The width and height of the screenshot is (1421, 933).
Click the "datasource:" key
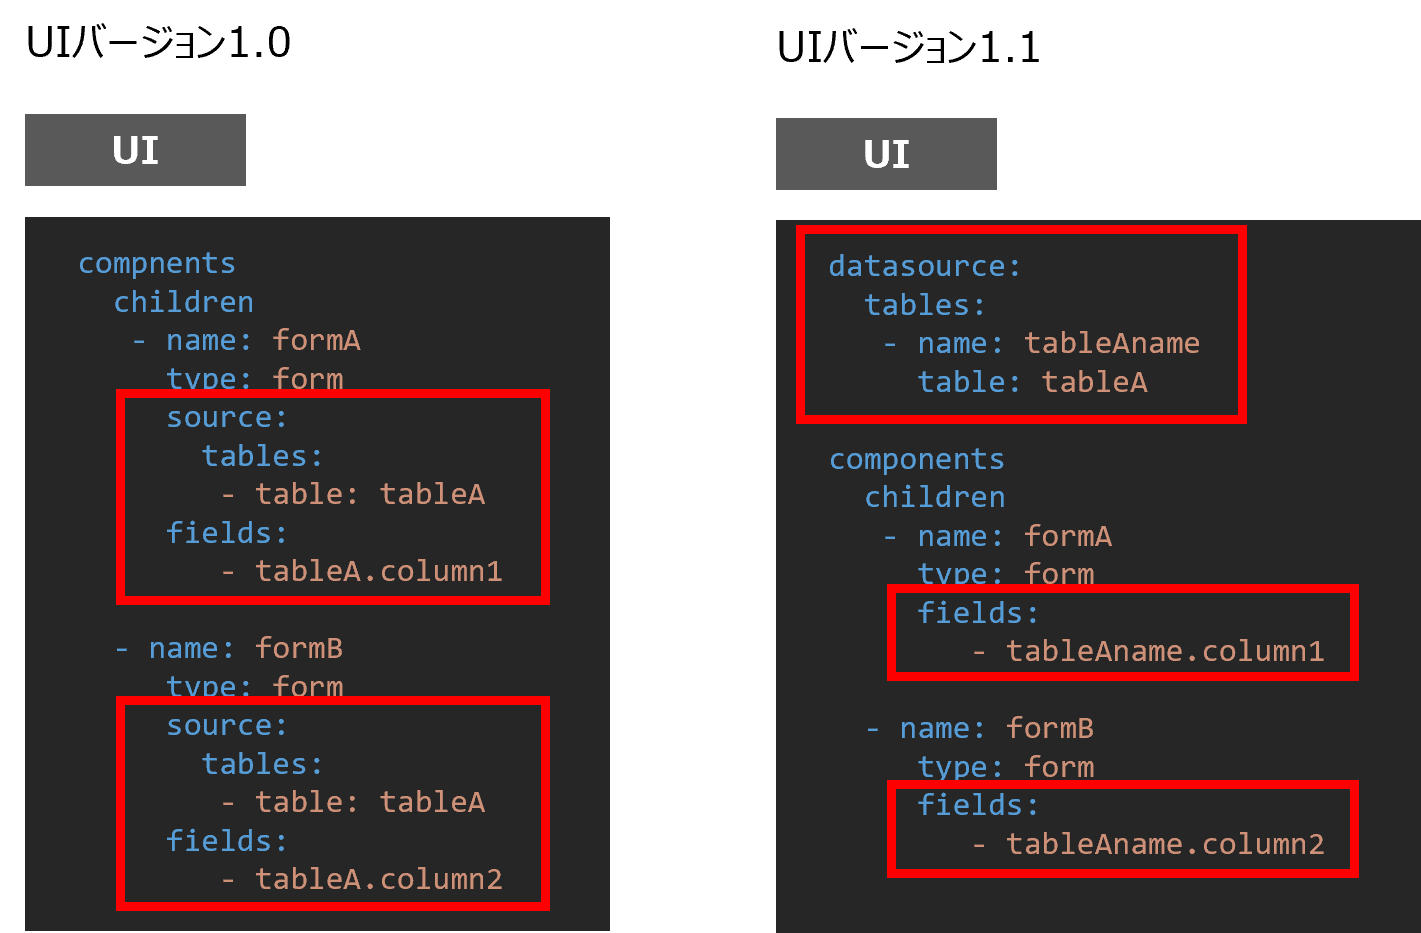point(924,266)
